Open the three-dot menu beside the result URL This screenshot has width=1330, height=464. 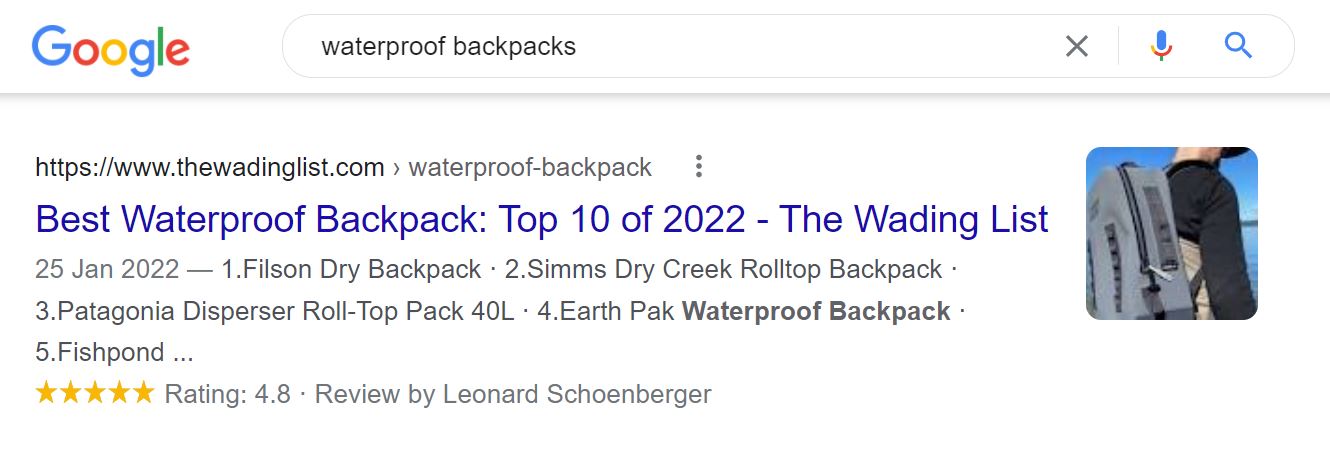pos(699,167)
